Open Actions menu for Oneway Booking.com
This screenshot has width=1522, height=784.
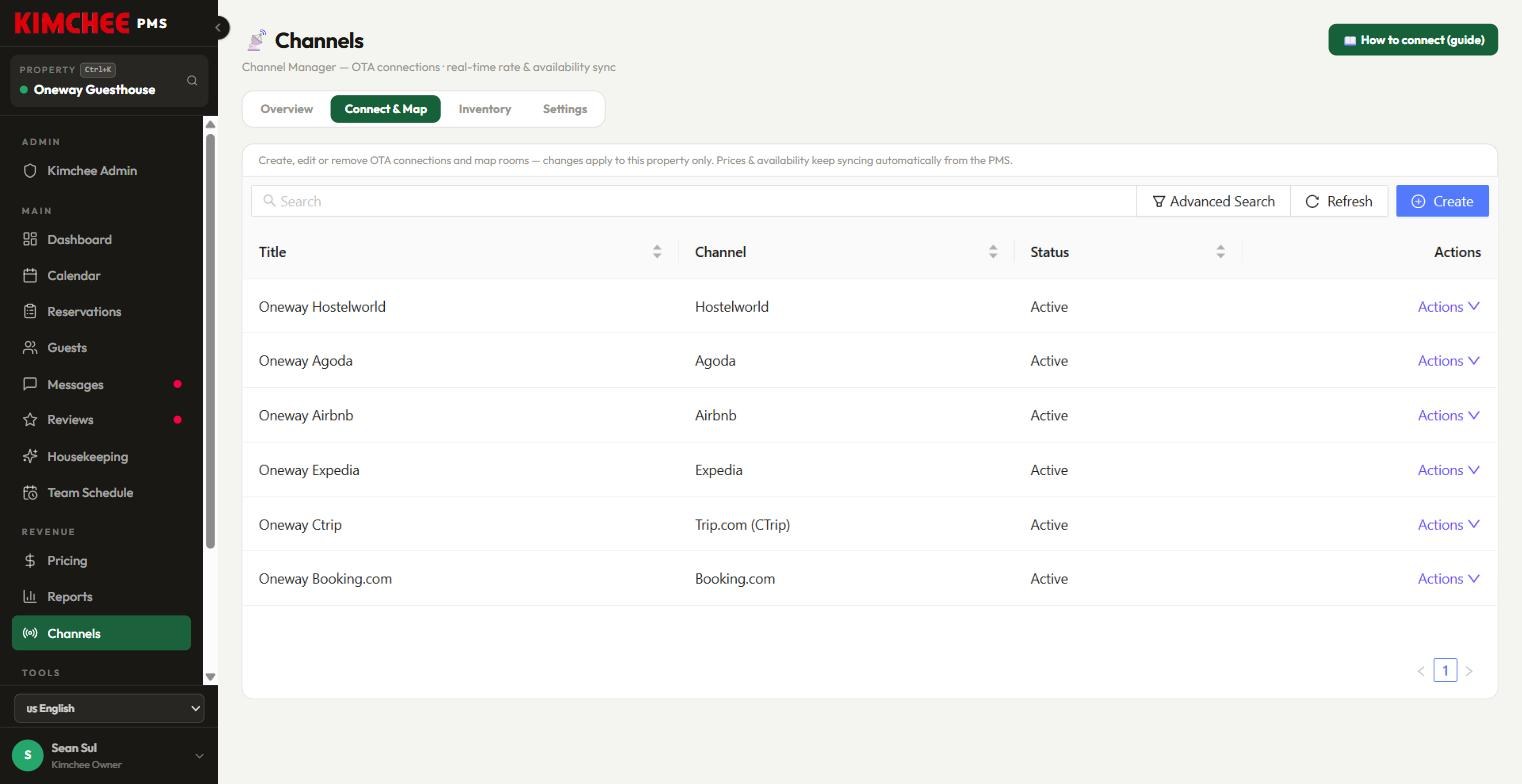[1448, 579]
